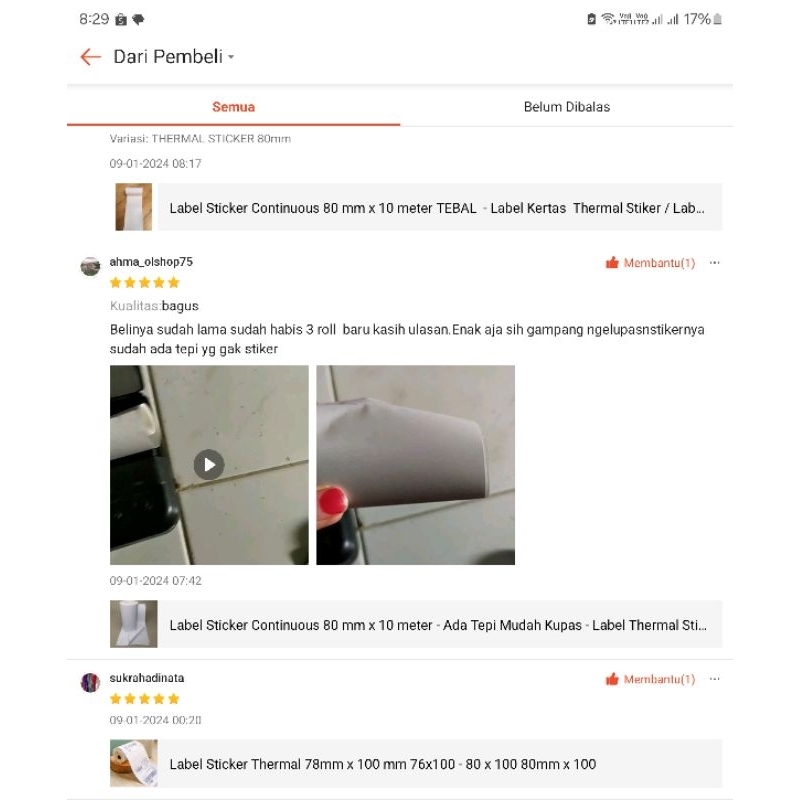Tap the ahma_olshop75 username
Viewport: 800px width, 800px height.
point(151,262)
